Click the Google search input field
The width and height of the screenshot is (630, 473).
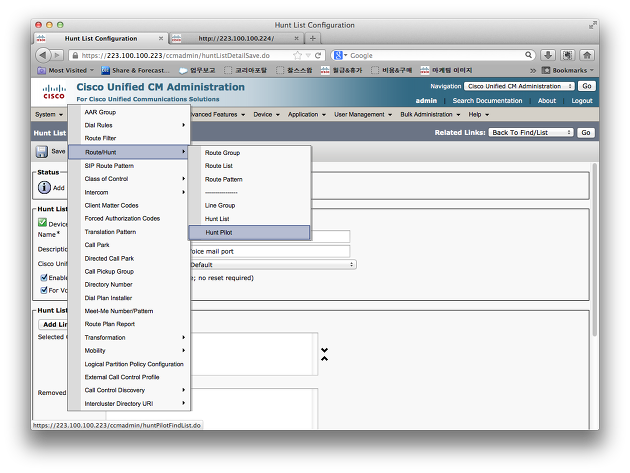pos(436,55)
